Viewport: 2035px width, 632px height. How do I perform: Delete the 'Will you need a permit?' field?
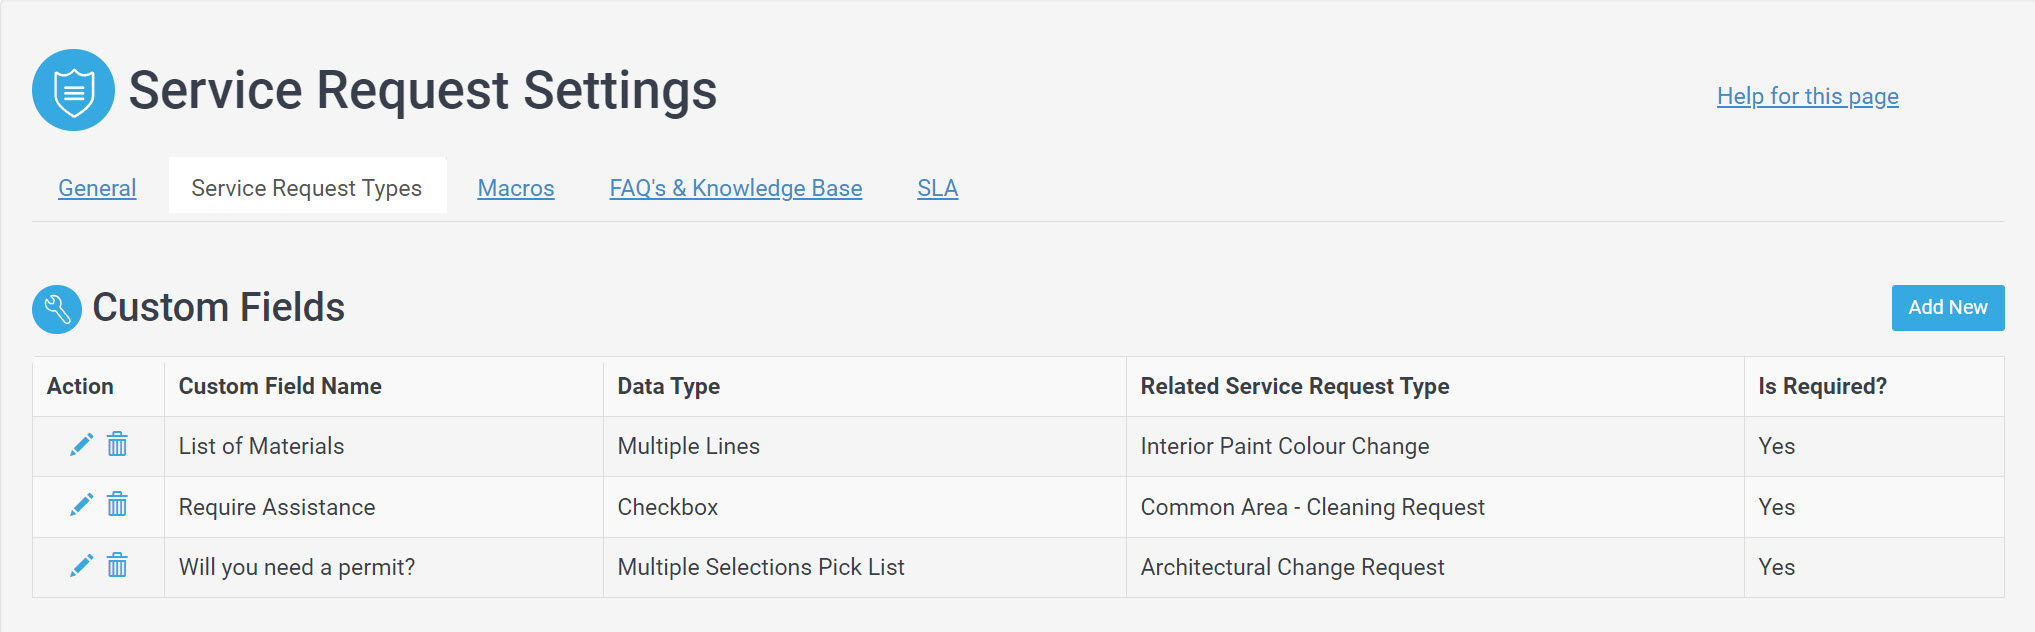tap(117, 566)
